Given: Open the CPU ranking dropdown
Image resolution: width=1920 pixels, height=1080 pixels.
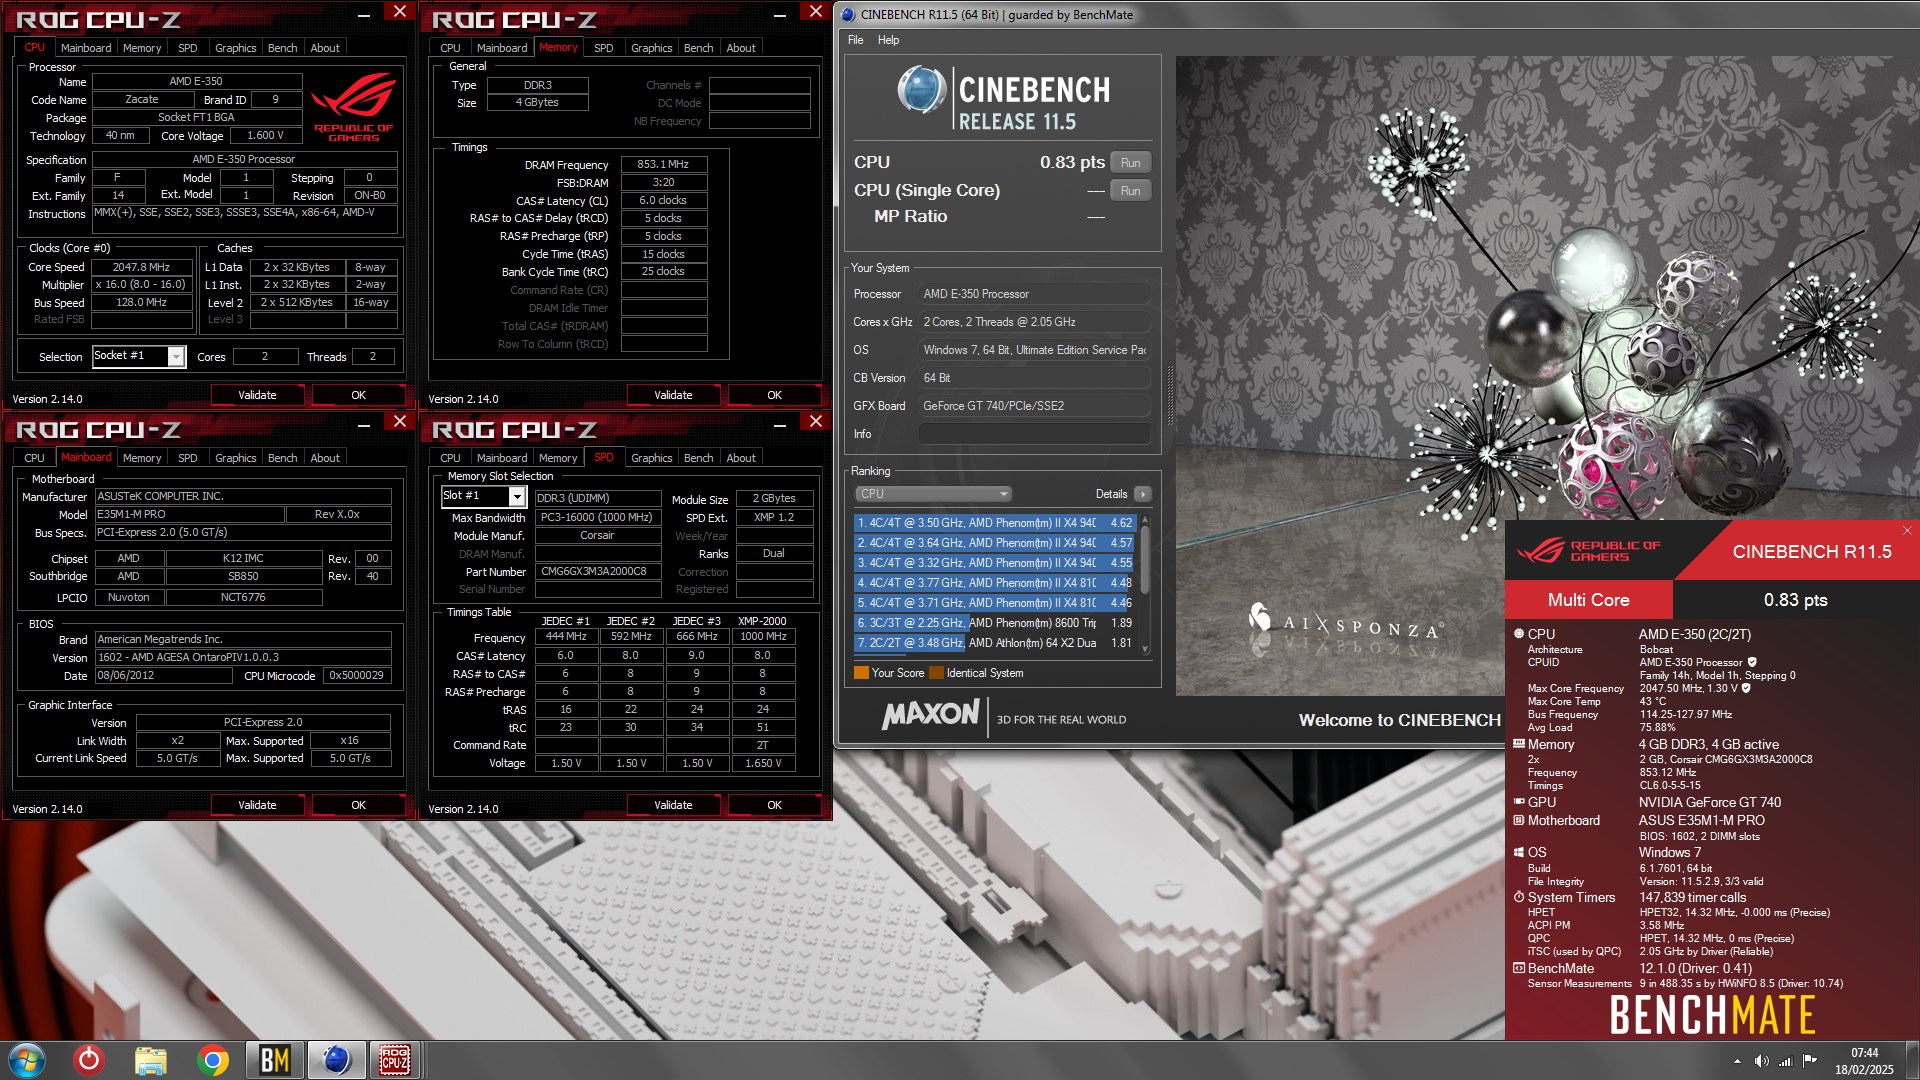Looking at the screenshot, I should (933, 494).
